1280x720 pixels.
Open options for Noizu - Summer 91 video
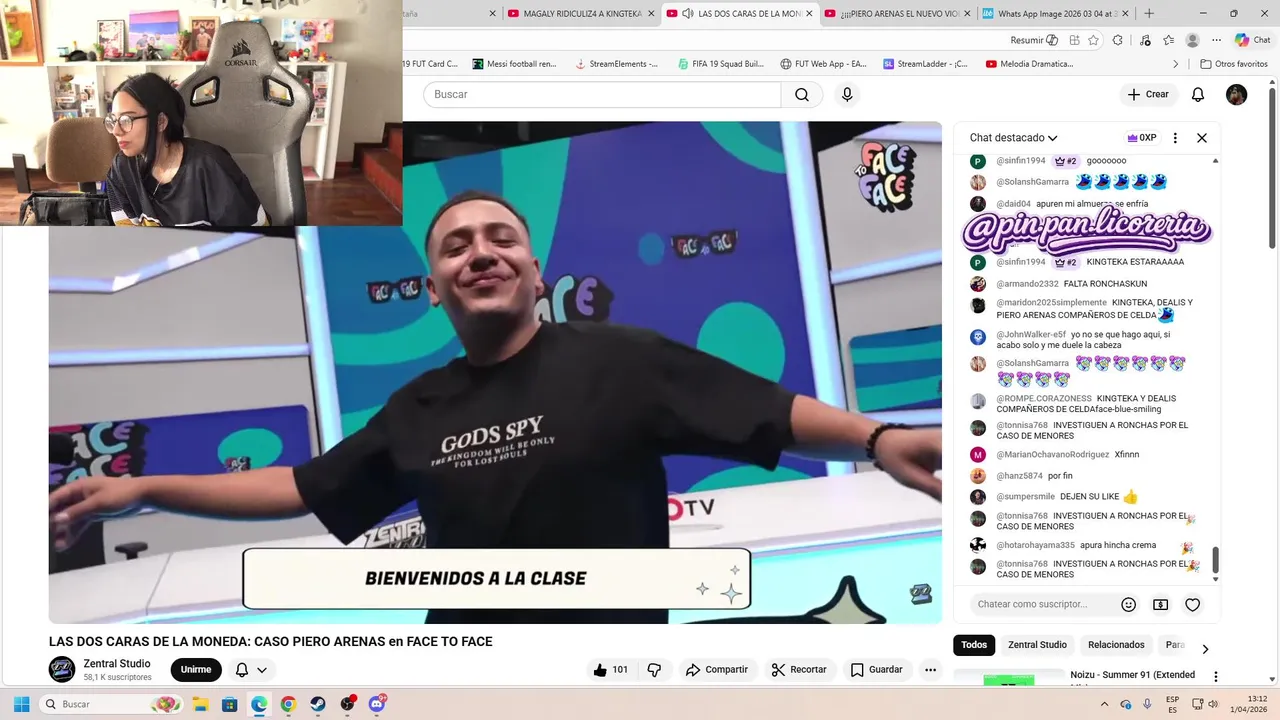pos(1216,677)
